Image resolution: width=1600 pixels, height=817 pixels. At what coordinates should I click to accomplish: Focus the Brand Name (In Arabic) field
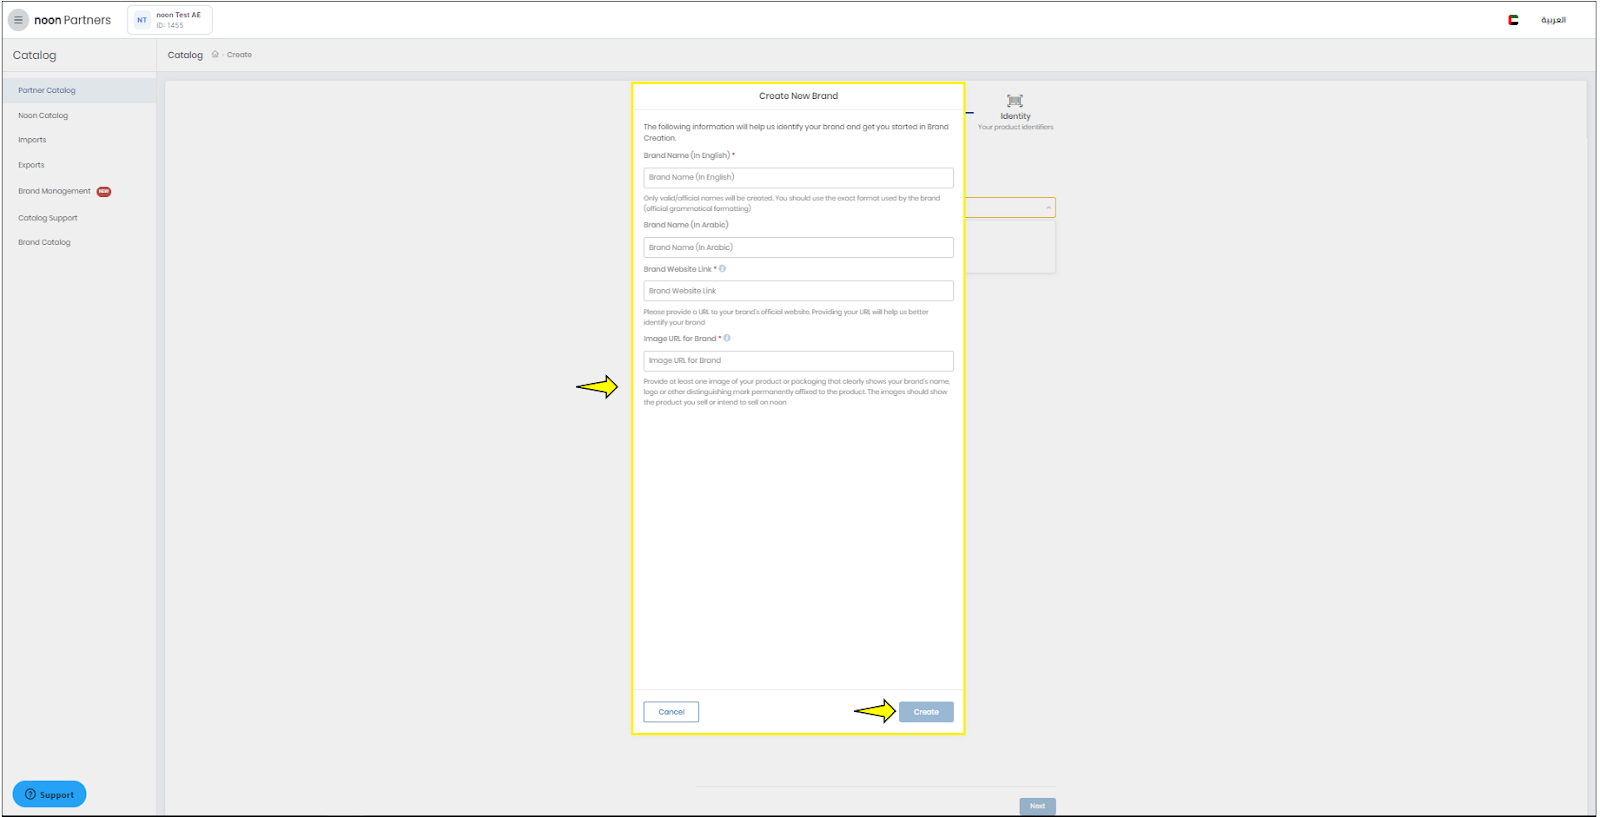[798, 247]
